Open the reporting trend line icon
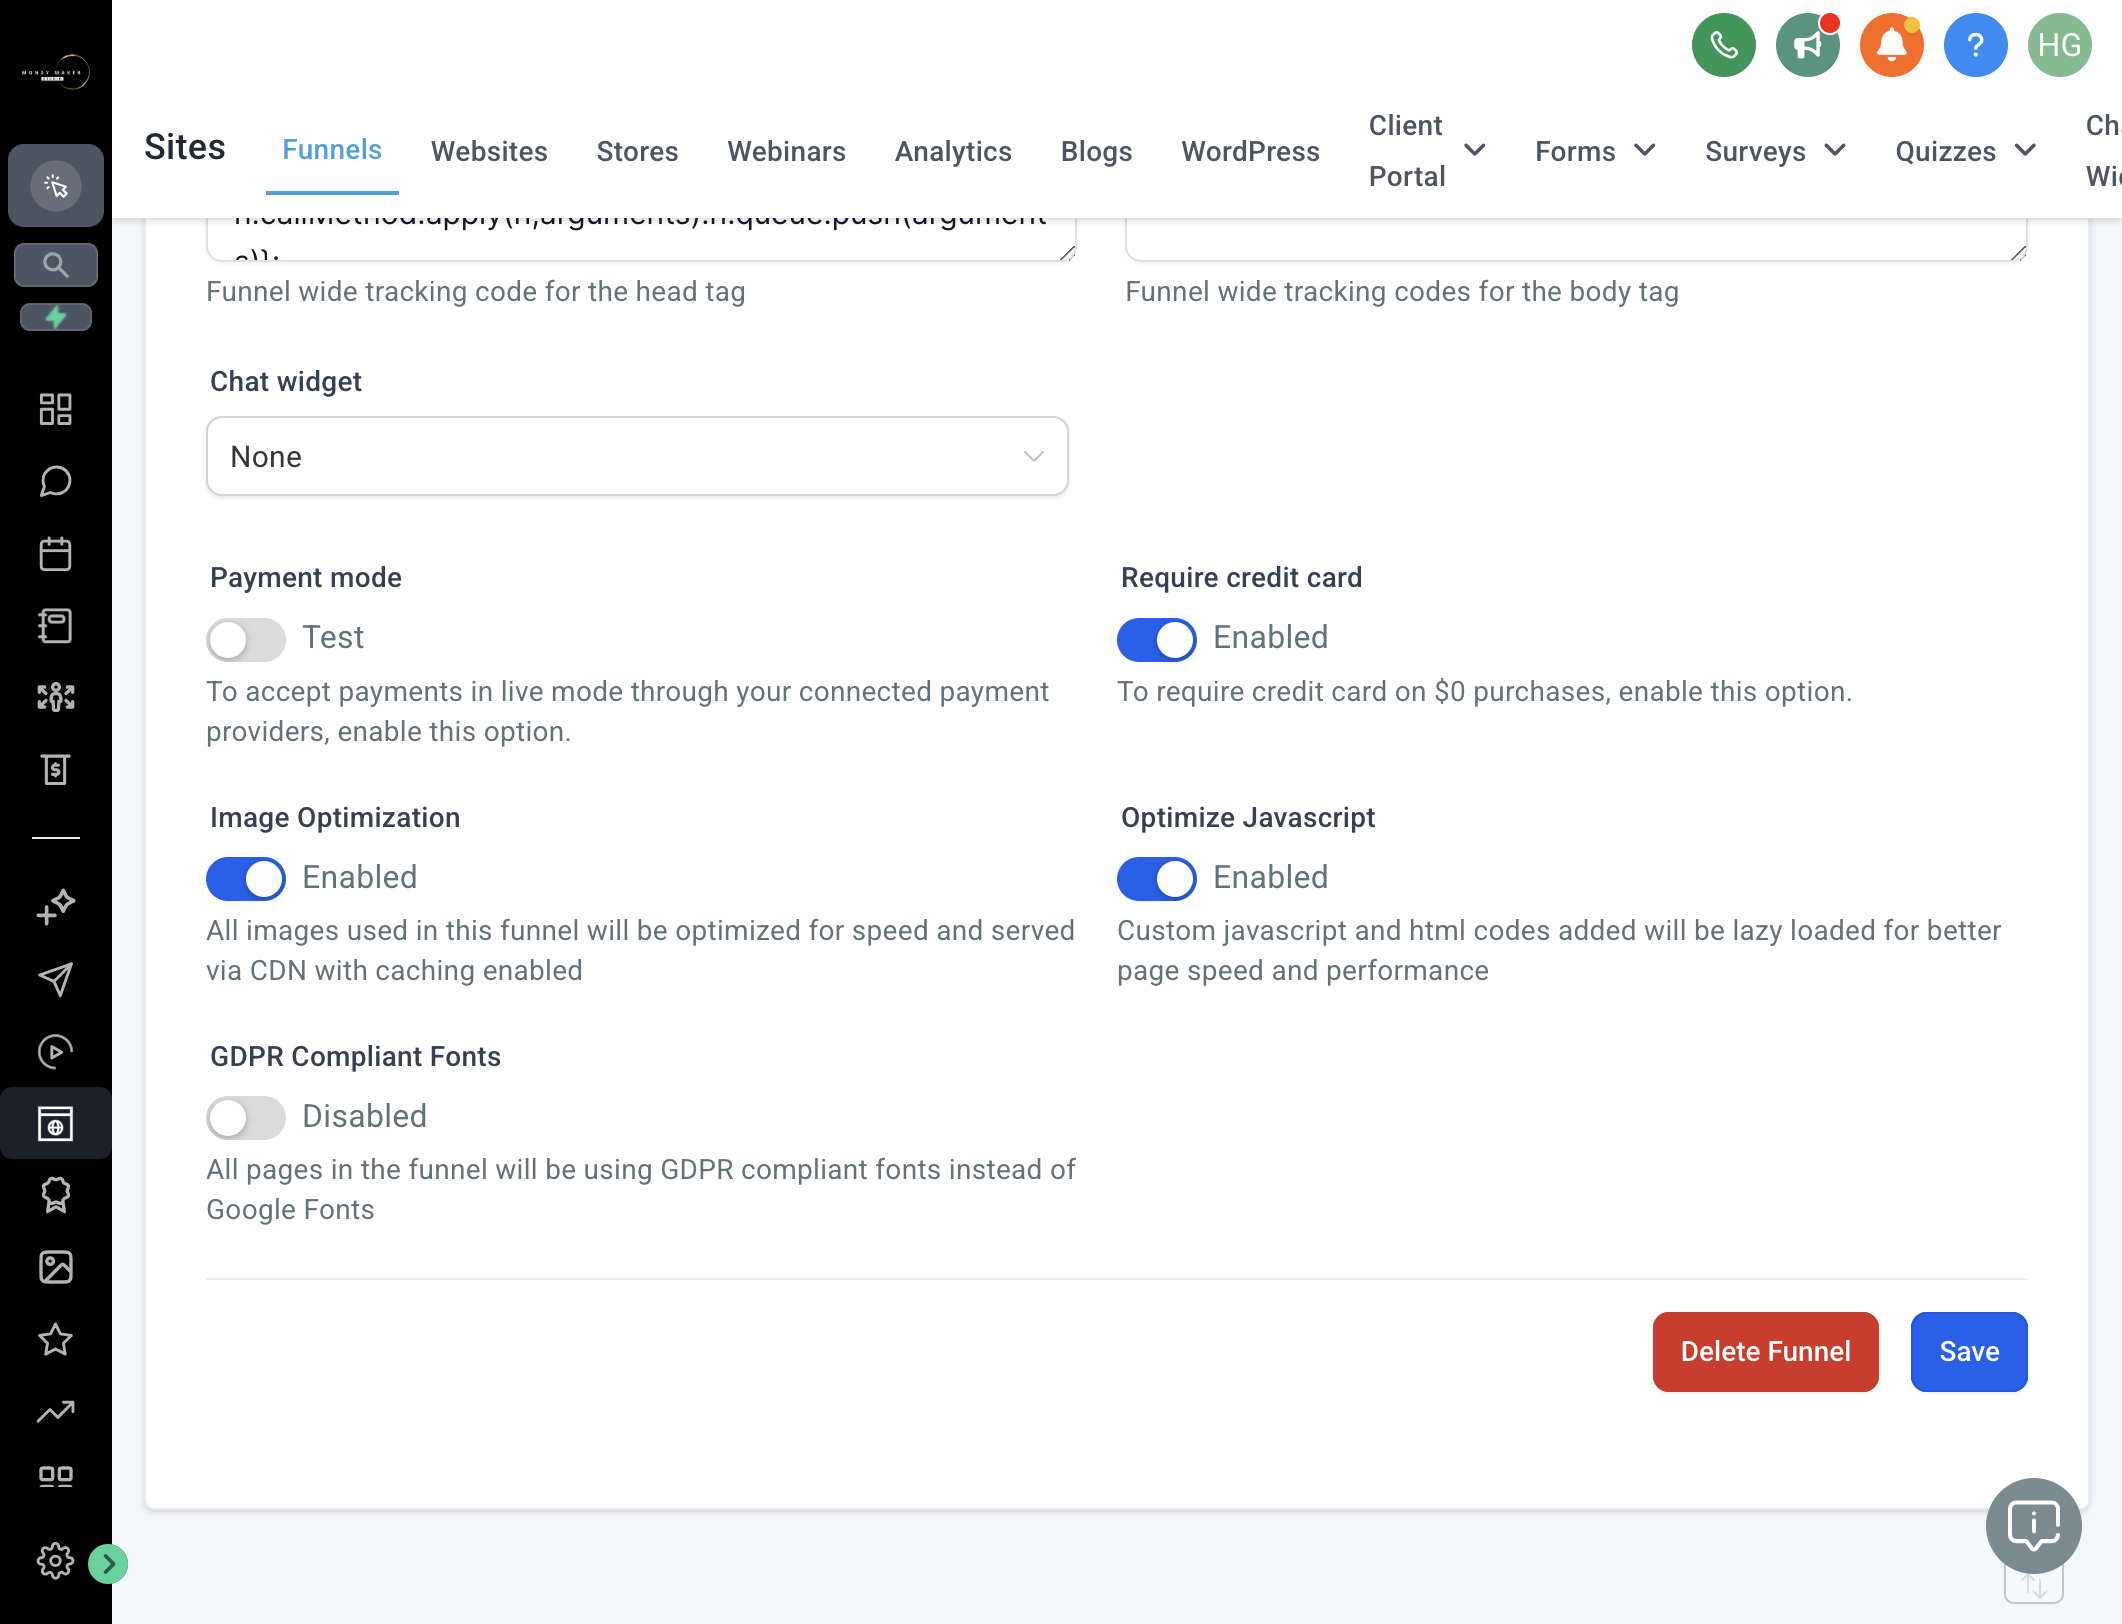The image size is (2122, 1624). (x=56, y=1411)
